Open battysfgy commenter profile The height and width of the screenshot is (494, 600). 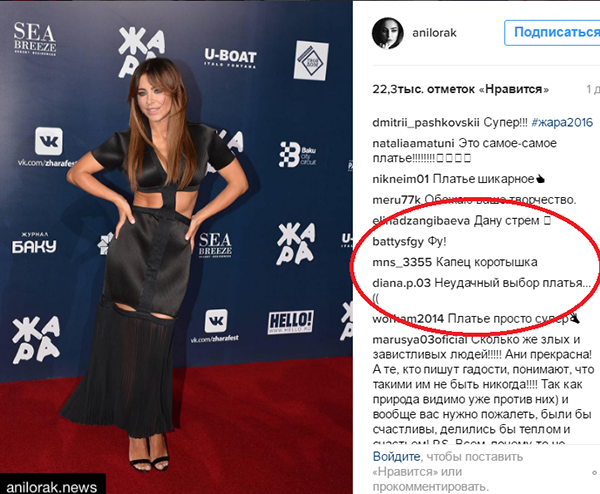click(x=398, y=241)
